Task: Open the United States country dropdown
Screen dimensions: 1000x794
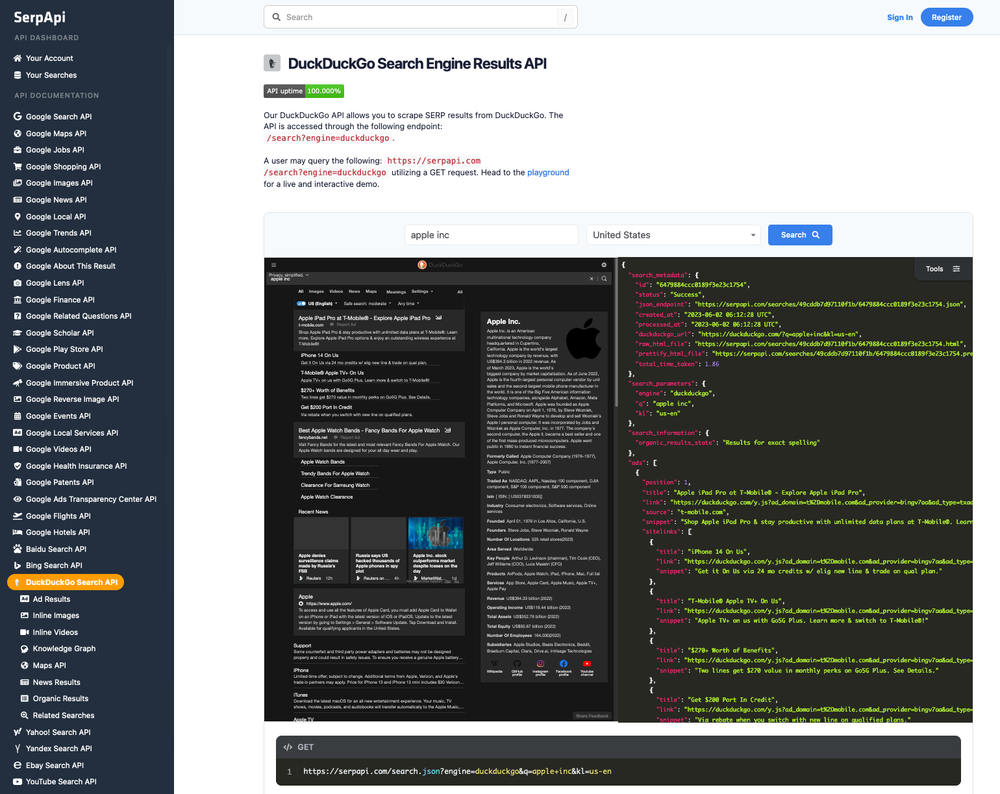Action: click(x=673, y=234)
